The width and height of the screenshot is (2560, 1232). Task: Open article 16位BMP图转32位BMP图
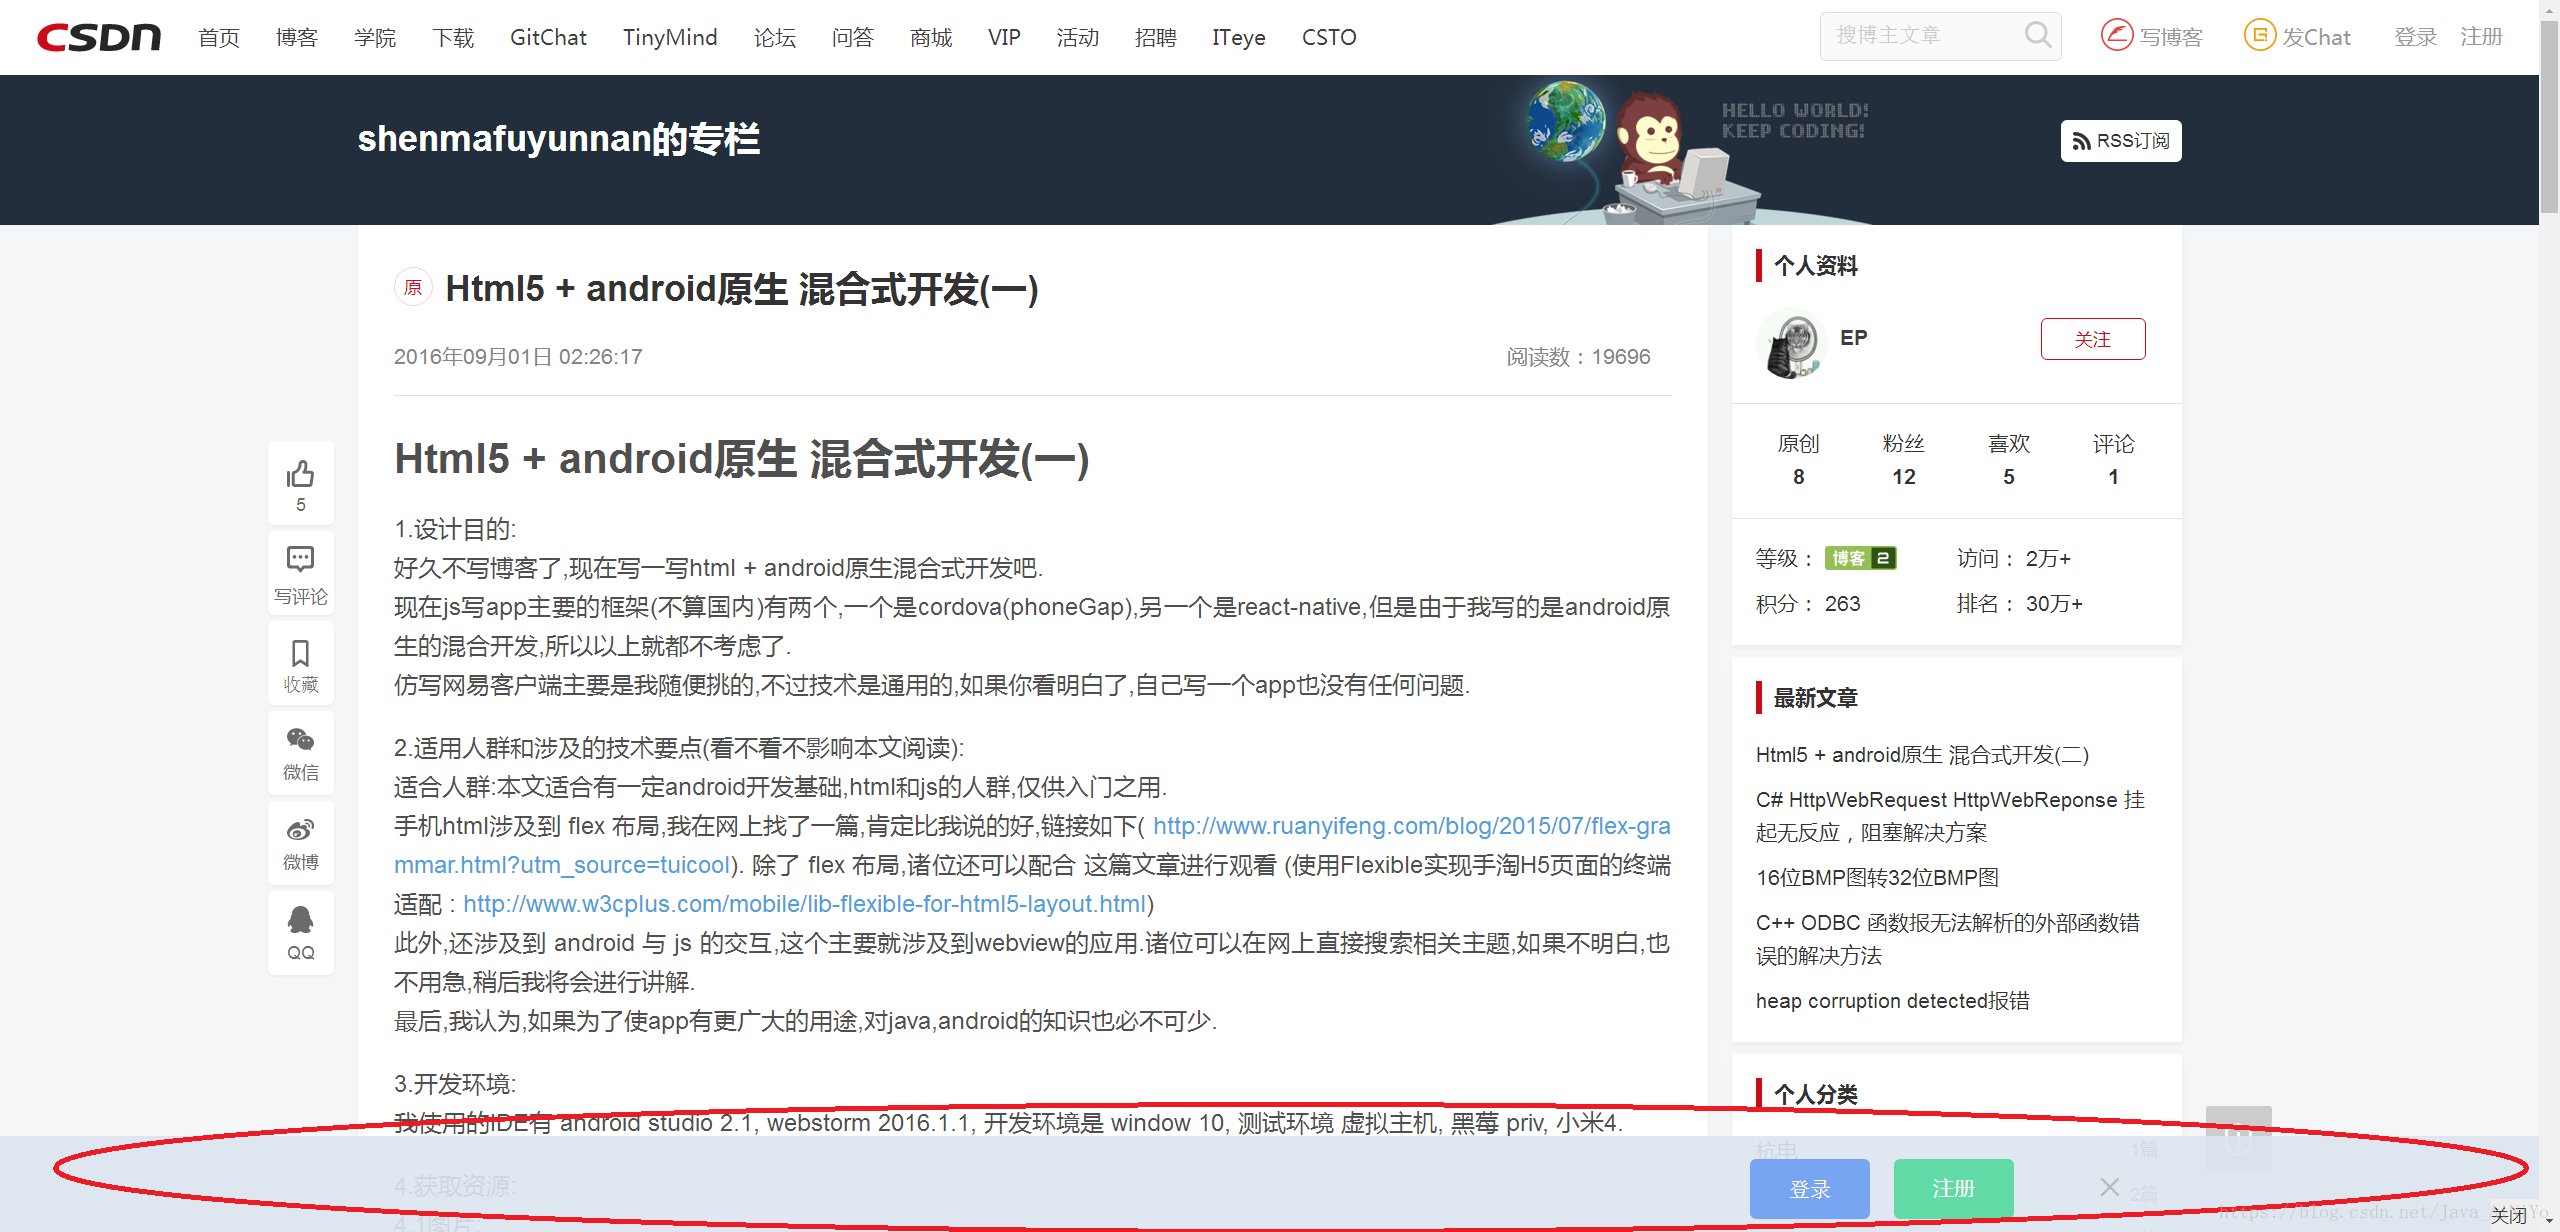pos(1877,878)
